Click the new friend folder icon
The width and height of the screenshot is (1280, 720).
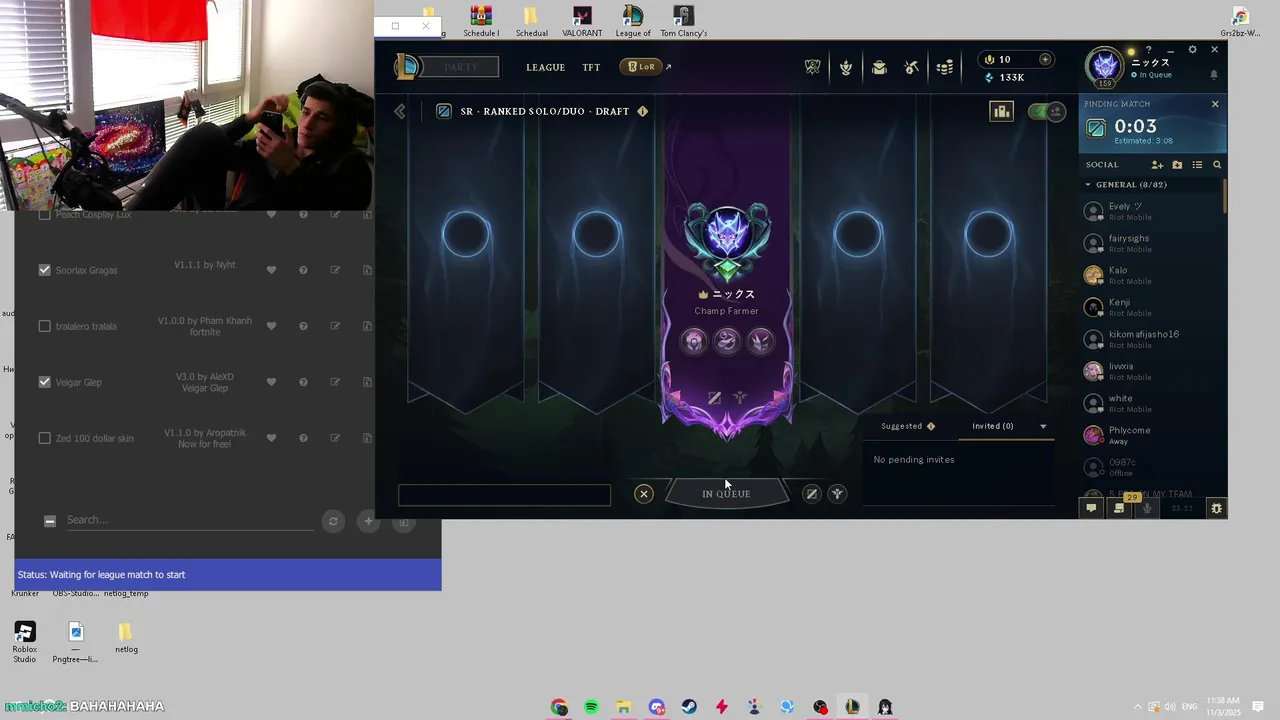[1177, 165]
